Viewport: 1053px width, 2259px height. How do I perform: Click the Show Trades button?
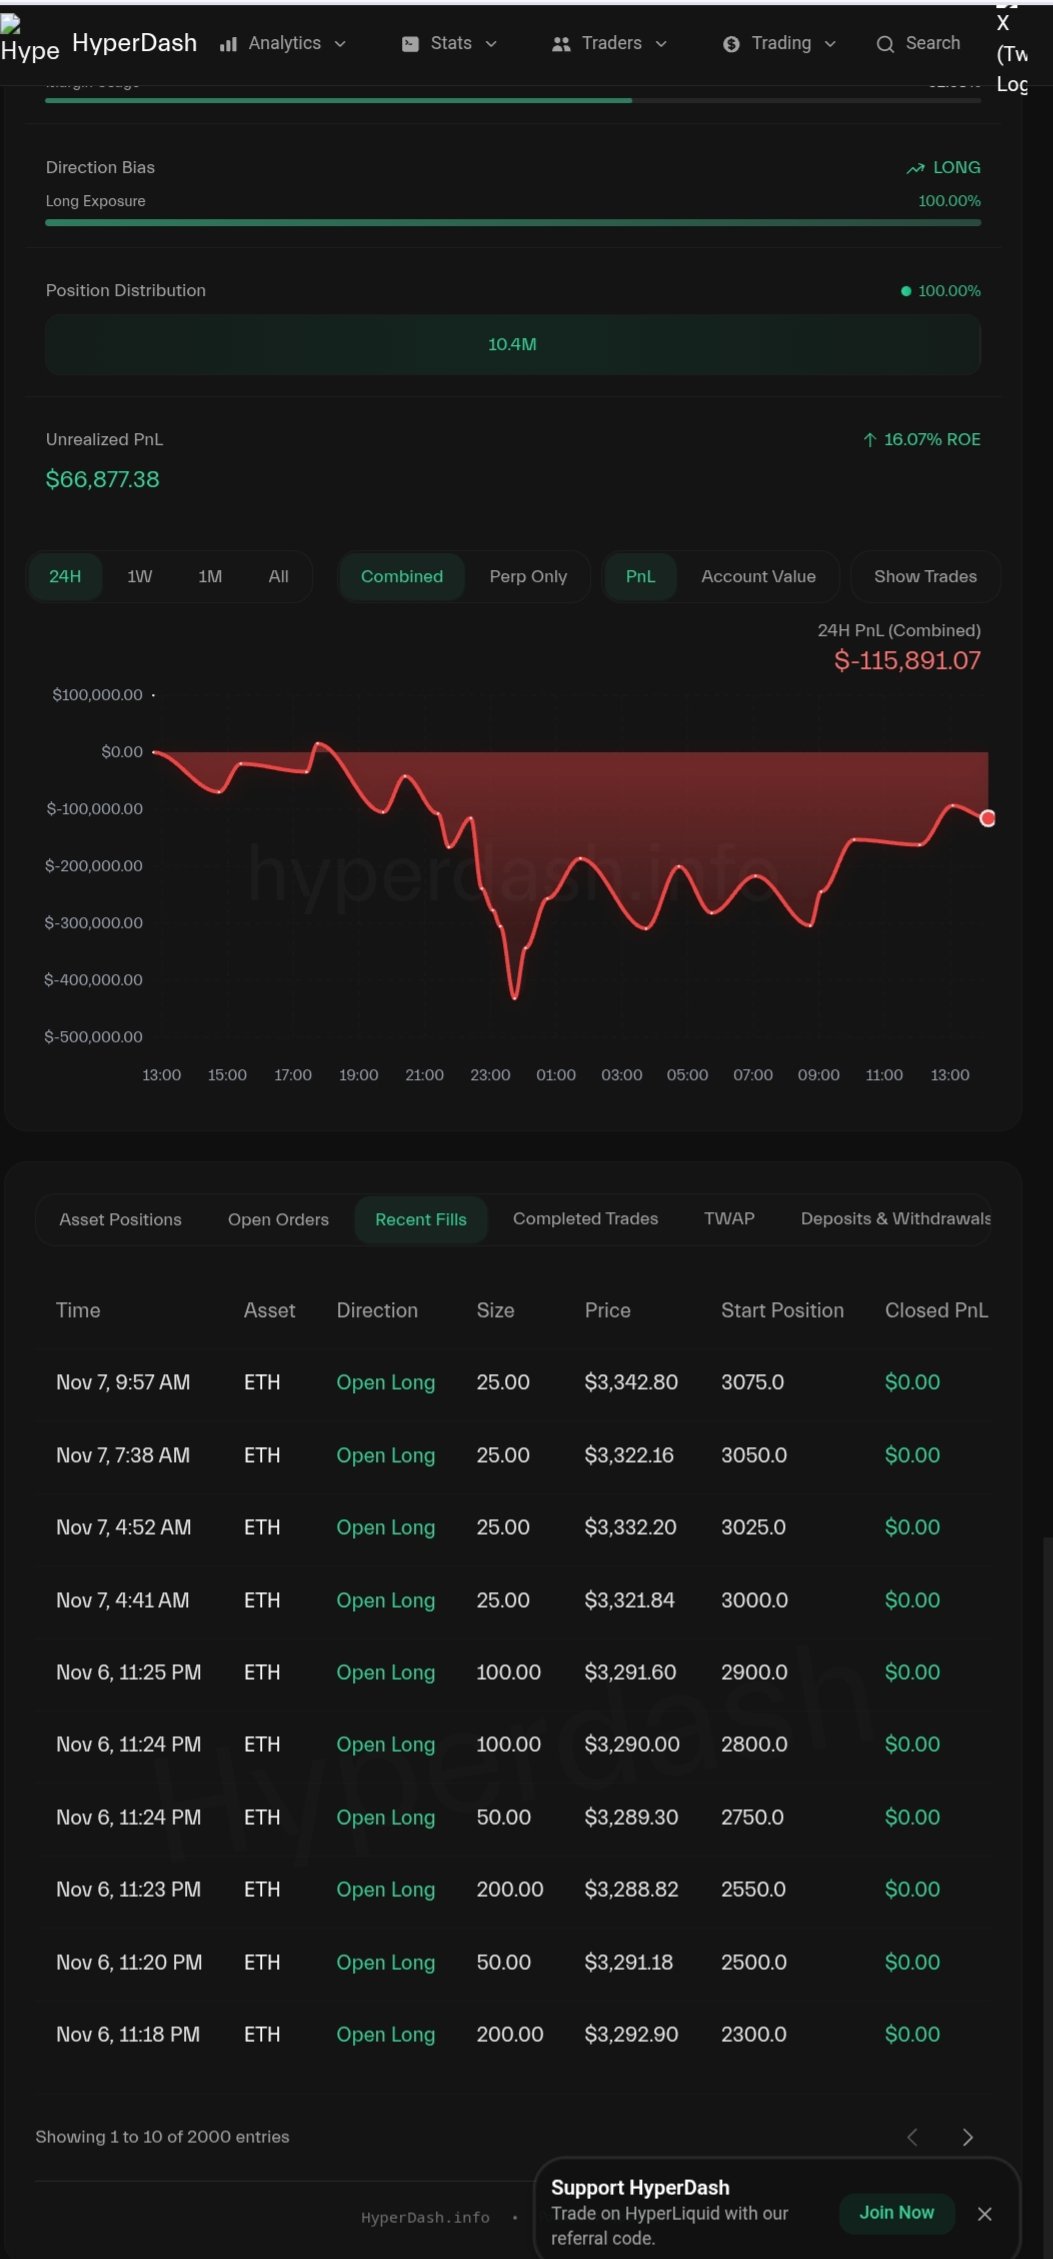[925, 577]
